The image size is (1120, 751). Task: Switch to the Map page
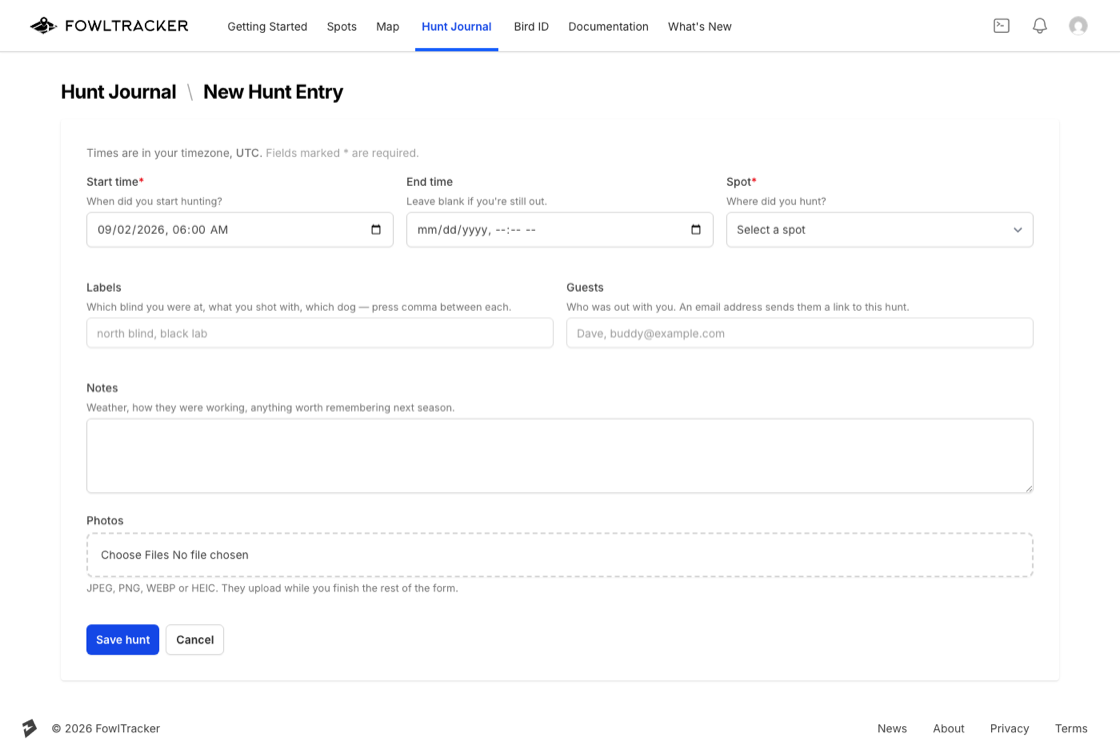tap(387, 26)
